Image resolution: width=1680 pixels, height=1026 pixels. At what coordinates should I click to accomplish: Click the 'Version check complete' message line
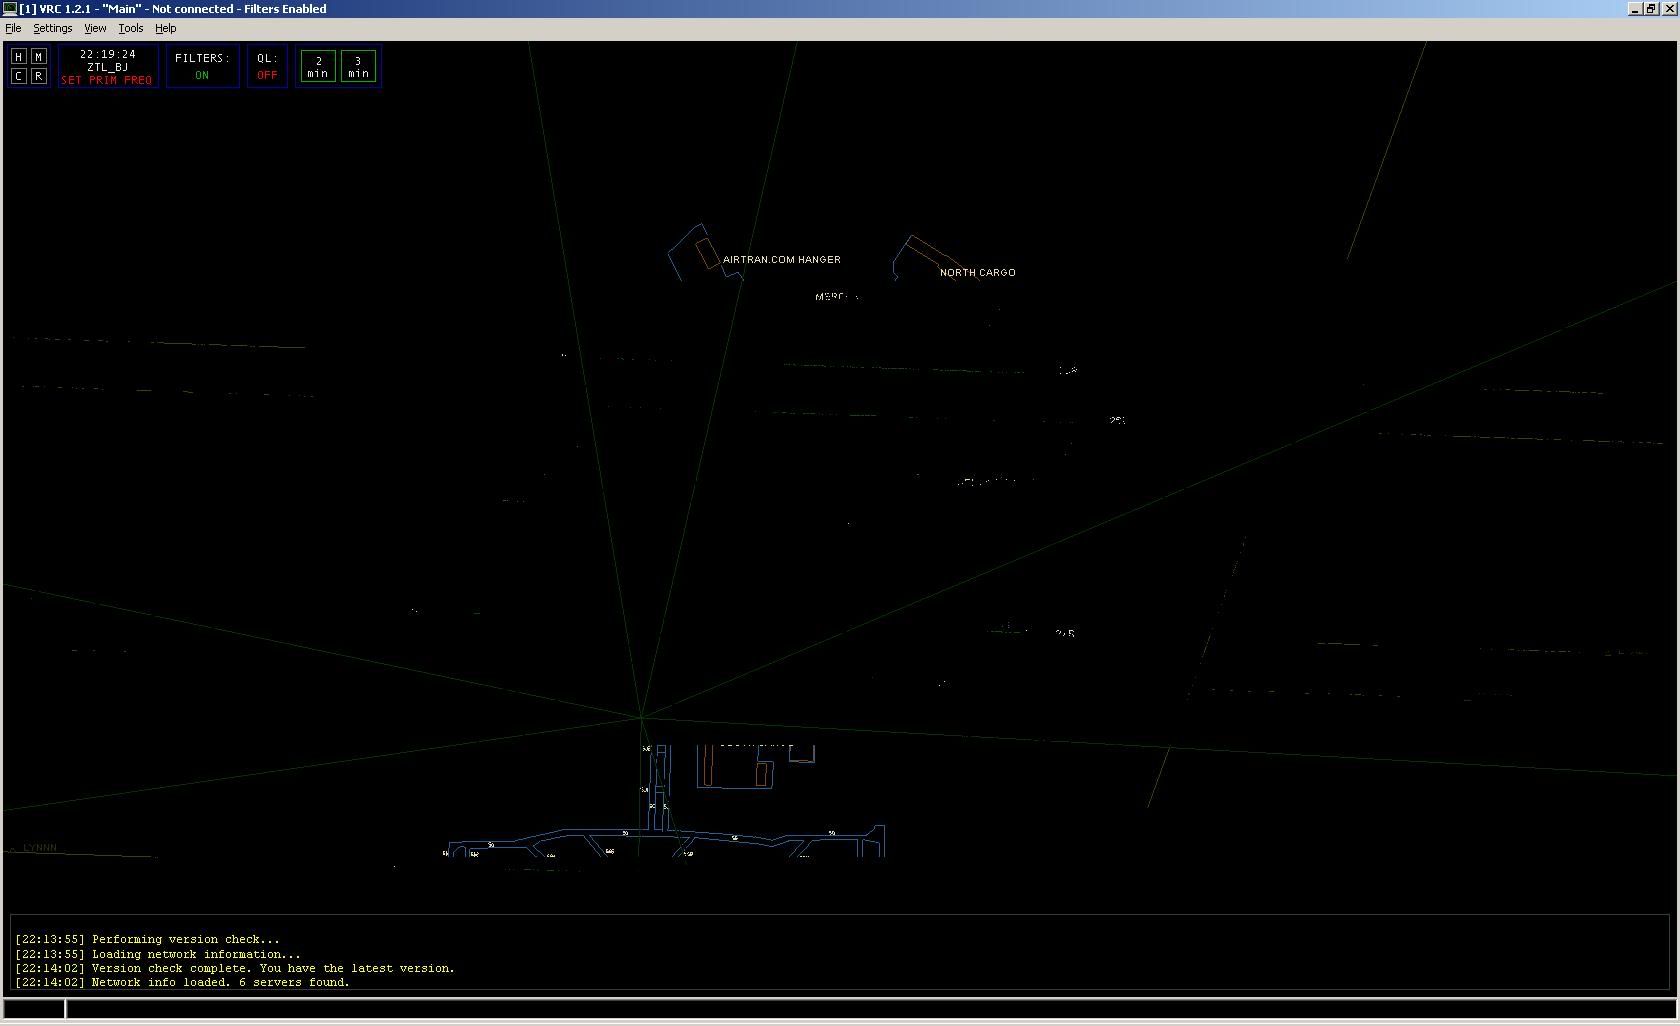pyautogui.click(x=235, y=968)
